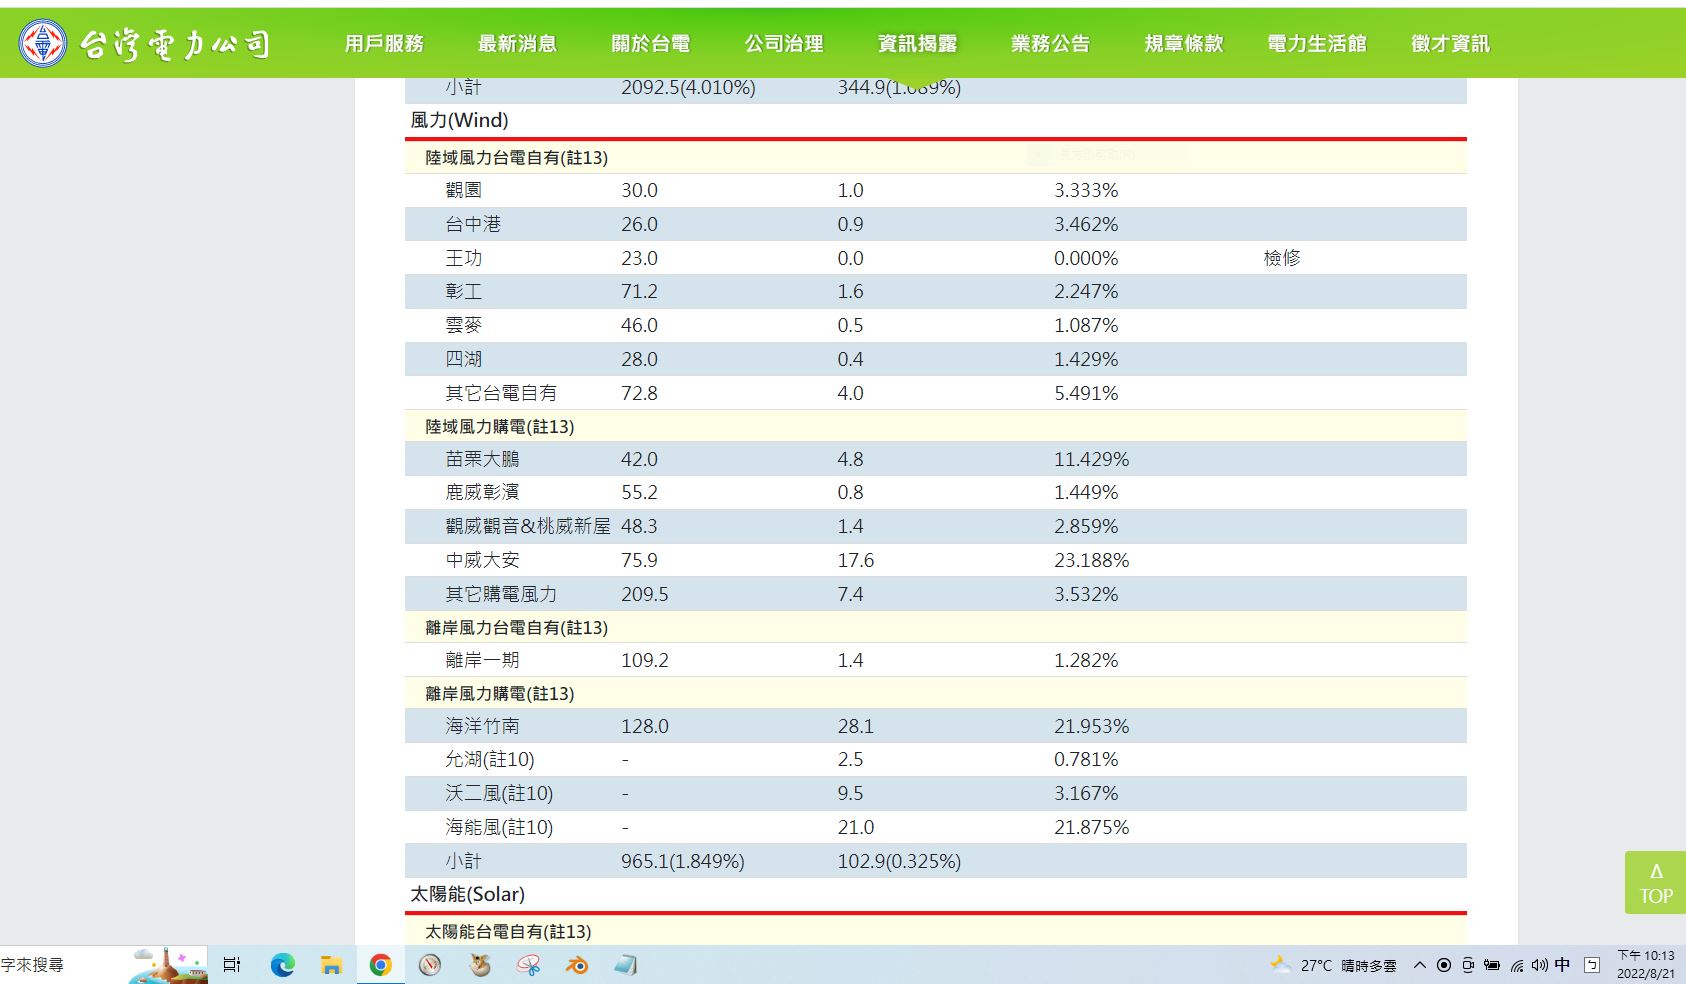
Task: Open the 用戶服務 menu
Action: tap(384, 43)
